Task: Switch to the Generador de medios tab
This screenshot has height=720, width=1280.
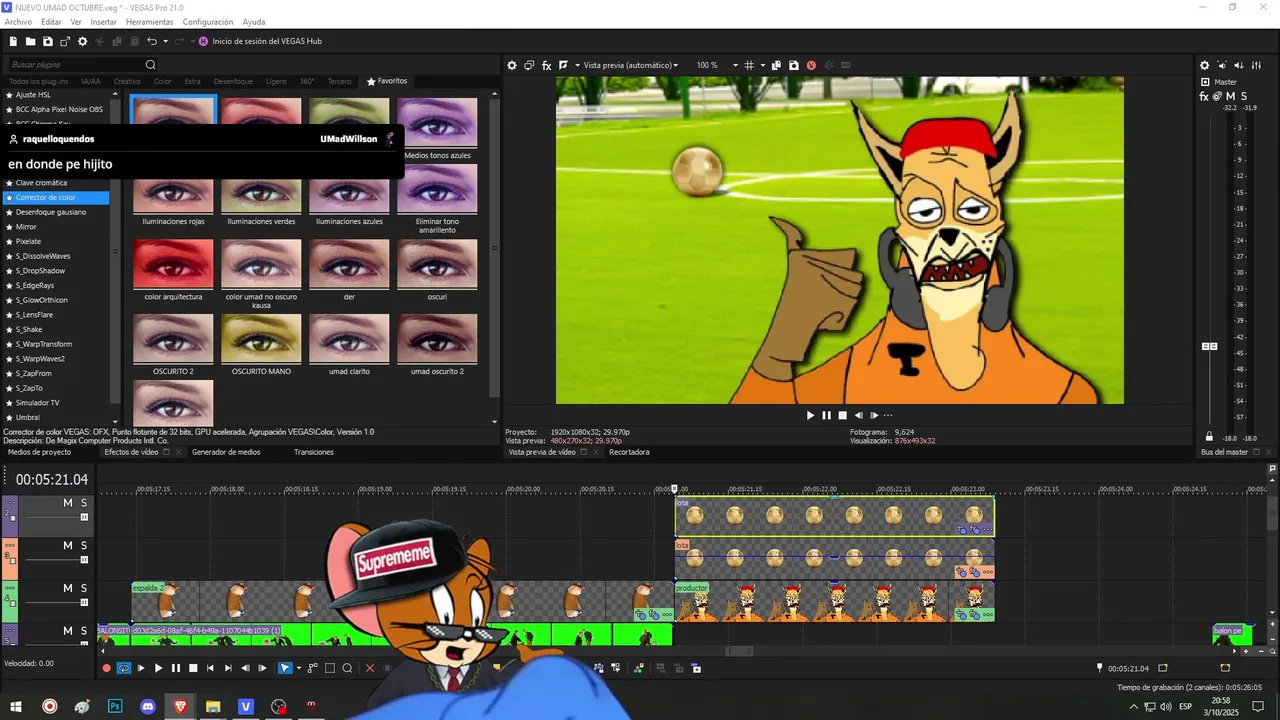Action: (x=226, y=452)
